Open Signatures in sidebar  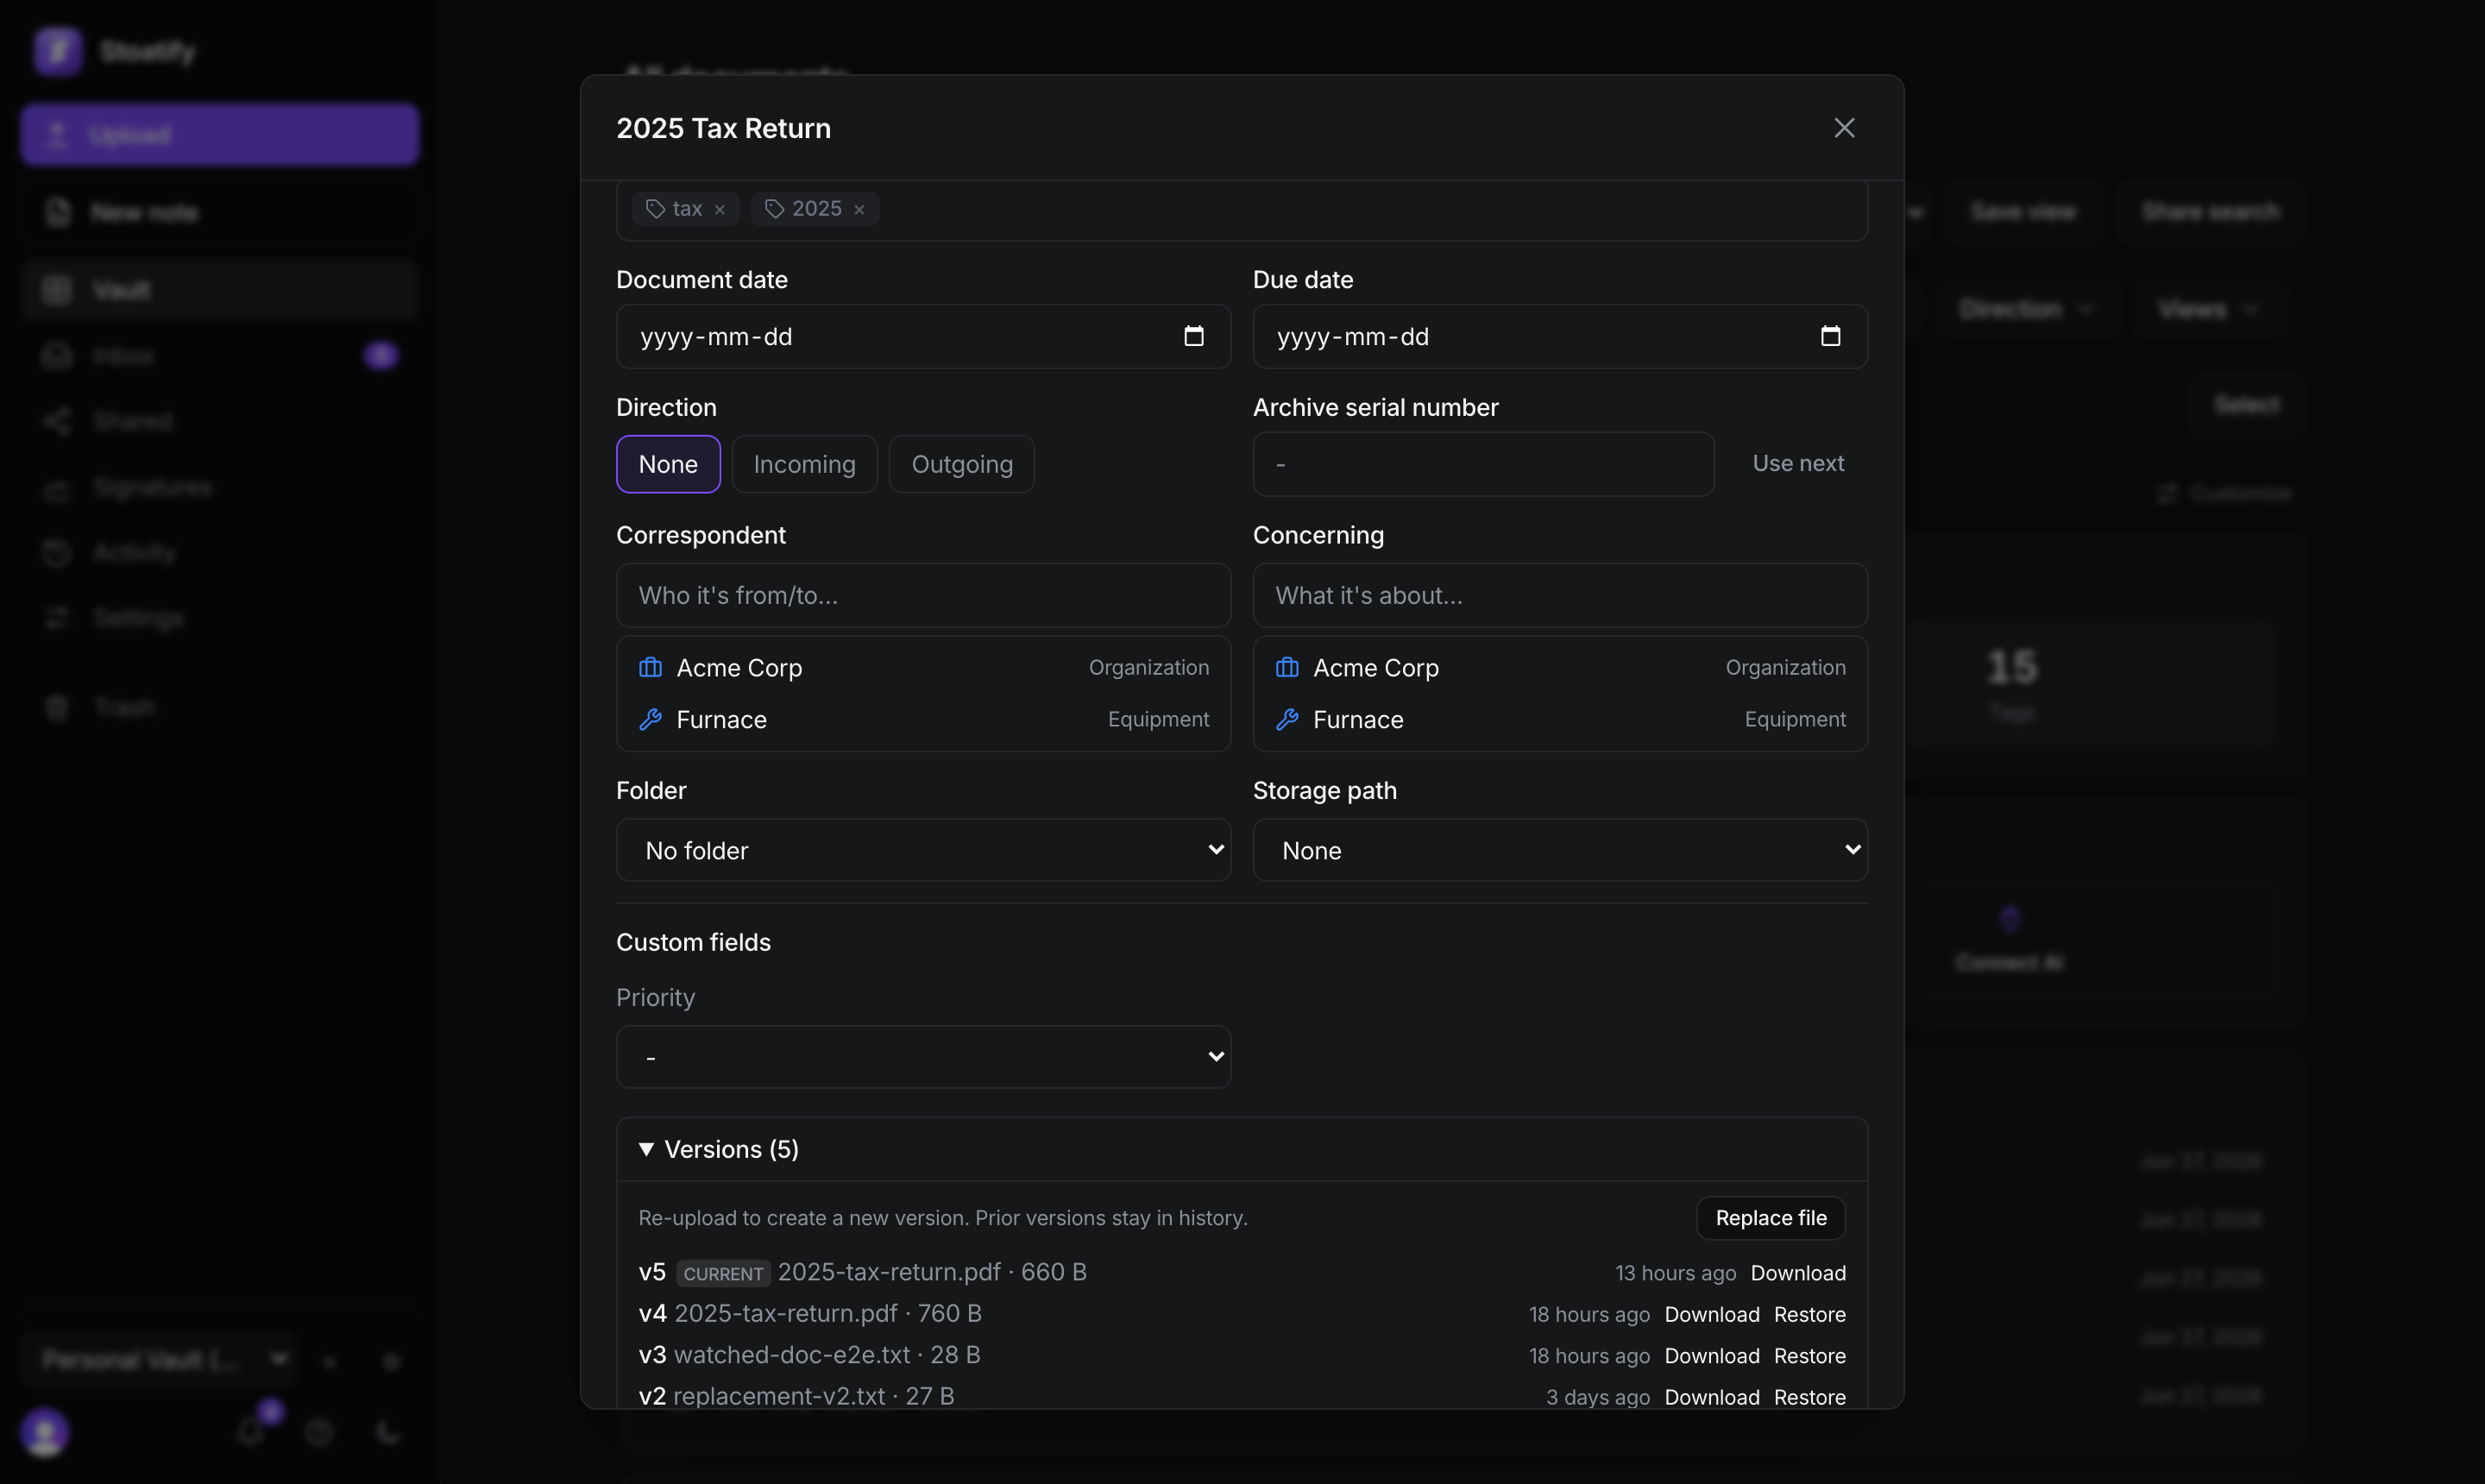(219, 487)
